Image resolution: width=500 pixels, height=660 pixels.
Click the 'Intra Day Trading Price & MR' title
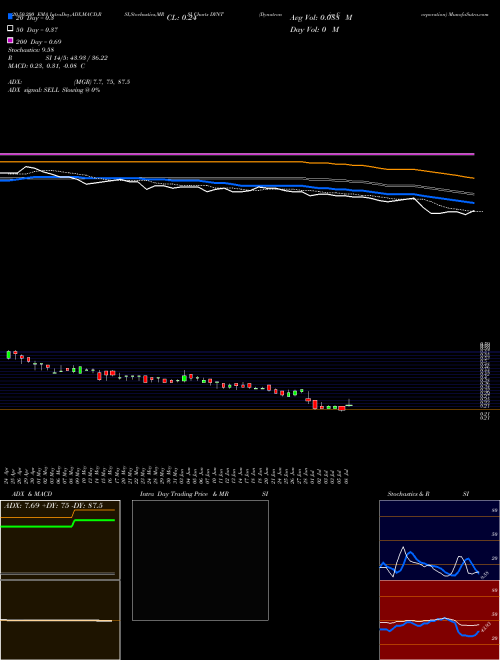[x=184, y=494]
